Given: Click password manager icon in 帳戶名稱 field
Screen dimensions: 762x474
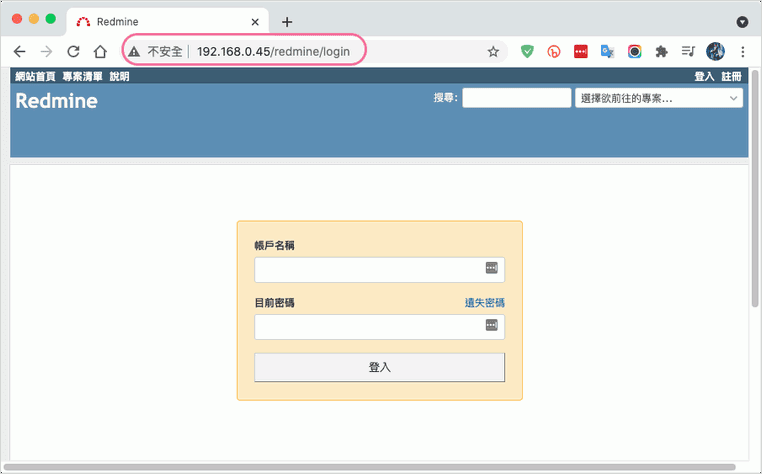Looking at the screenshot, I should [492, 267].
